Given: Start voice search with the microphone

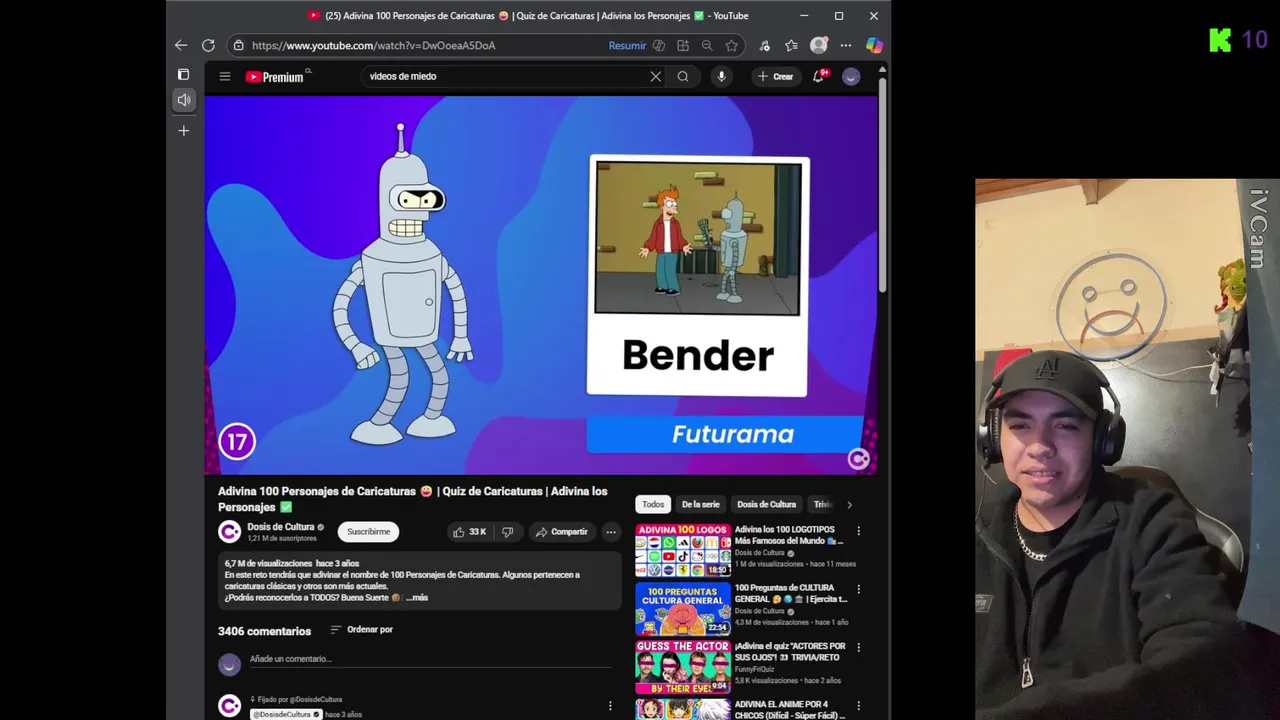Looking at the screenshot, I should [x=721, y=76].
